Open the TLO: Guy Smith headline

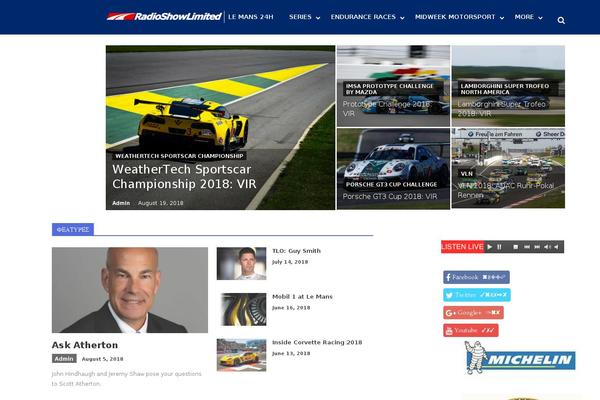pos(296,251)
